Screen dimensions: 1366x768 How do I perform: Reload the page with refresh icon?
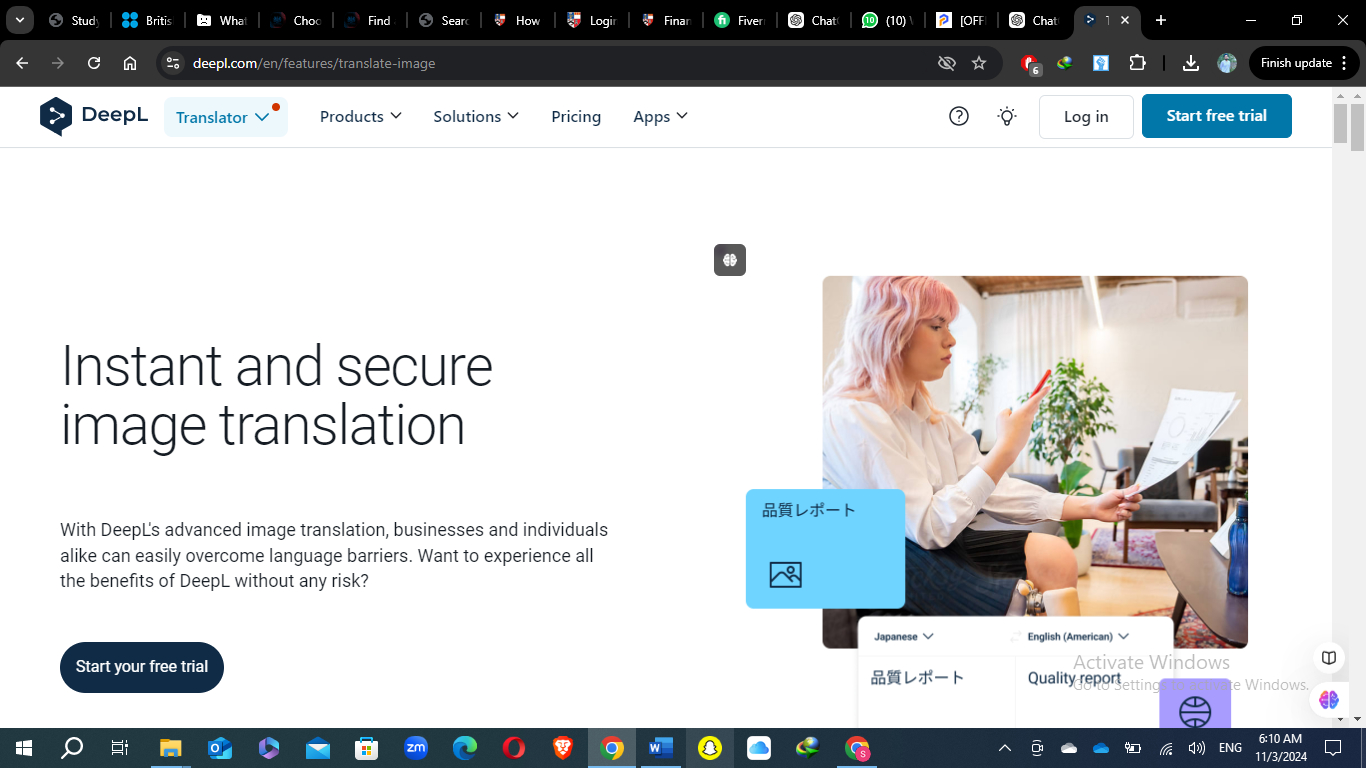click(94, 63)
